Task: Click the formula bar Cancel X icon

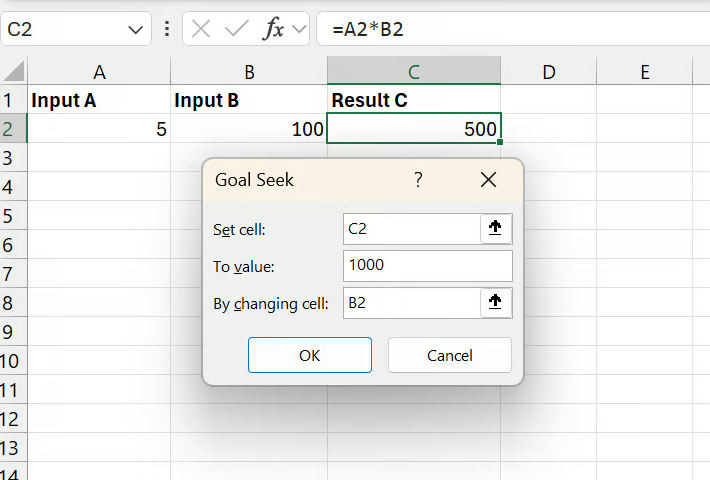Action: [201, 29]
